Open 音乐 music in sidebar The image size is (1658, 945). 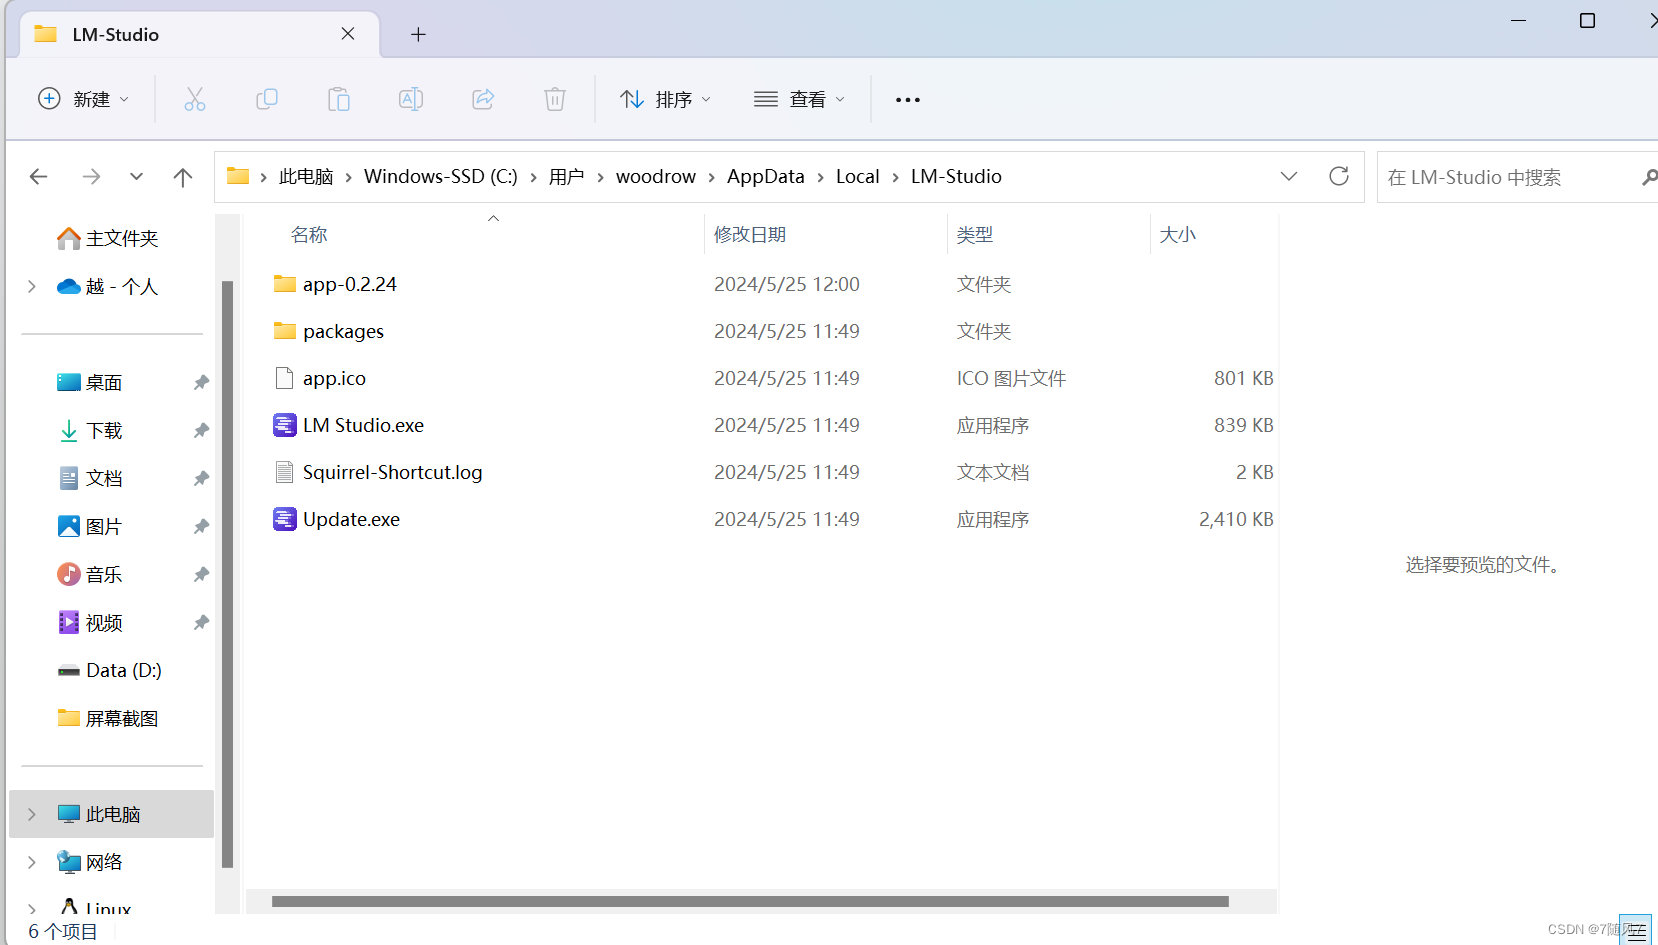90,575
